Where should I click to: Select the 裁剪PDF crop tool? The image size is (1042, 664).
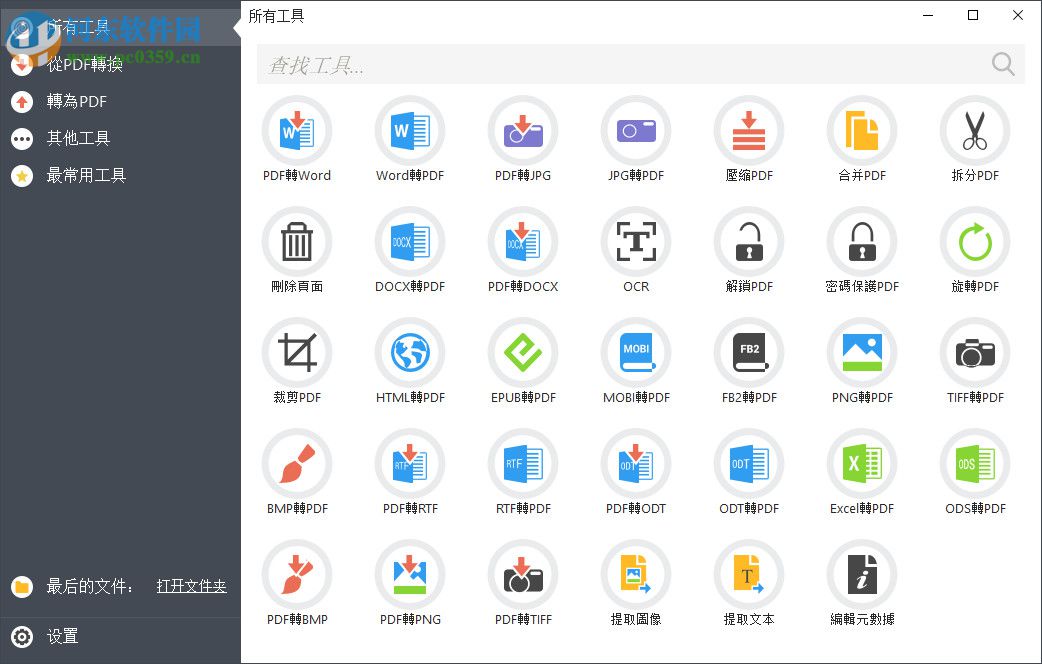[x=297, y=362]
